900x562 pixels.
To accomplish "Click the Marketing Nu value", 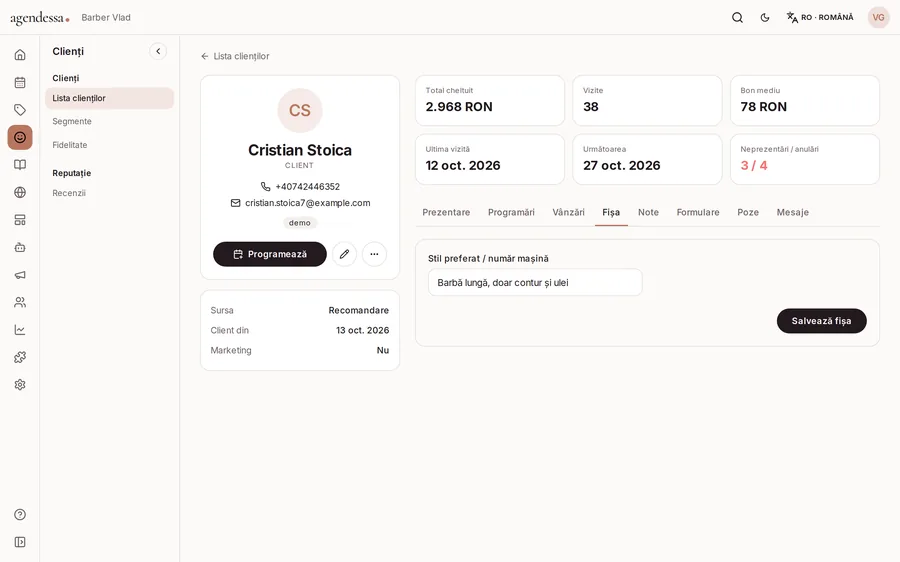I will (x=383, y=350).
